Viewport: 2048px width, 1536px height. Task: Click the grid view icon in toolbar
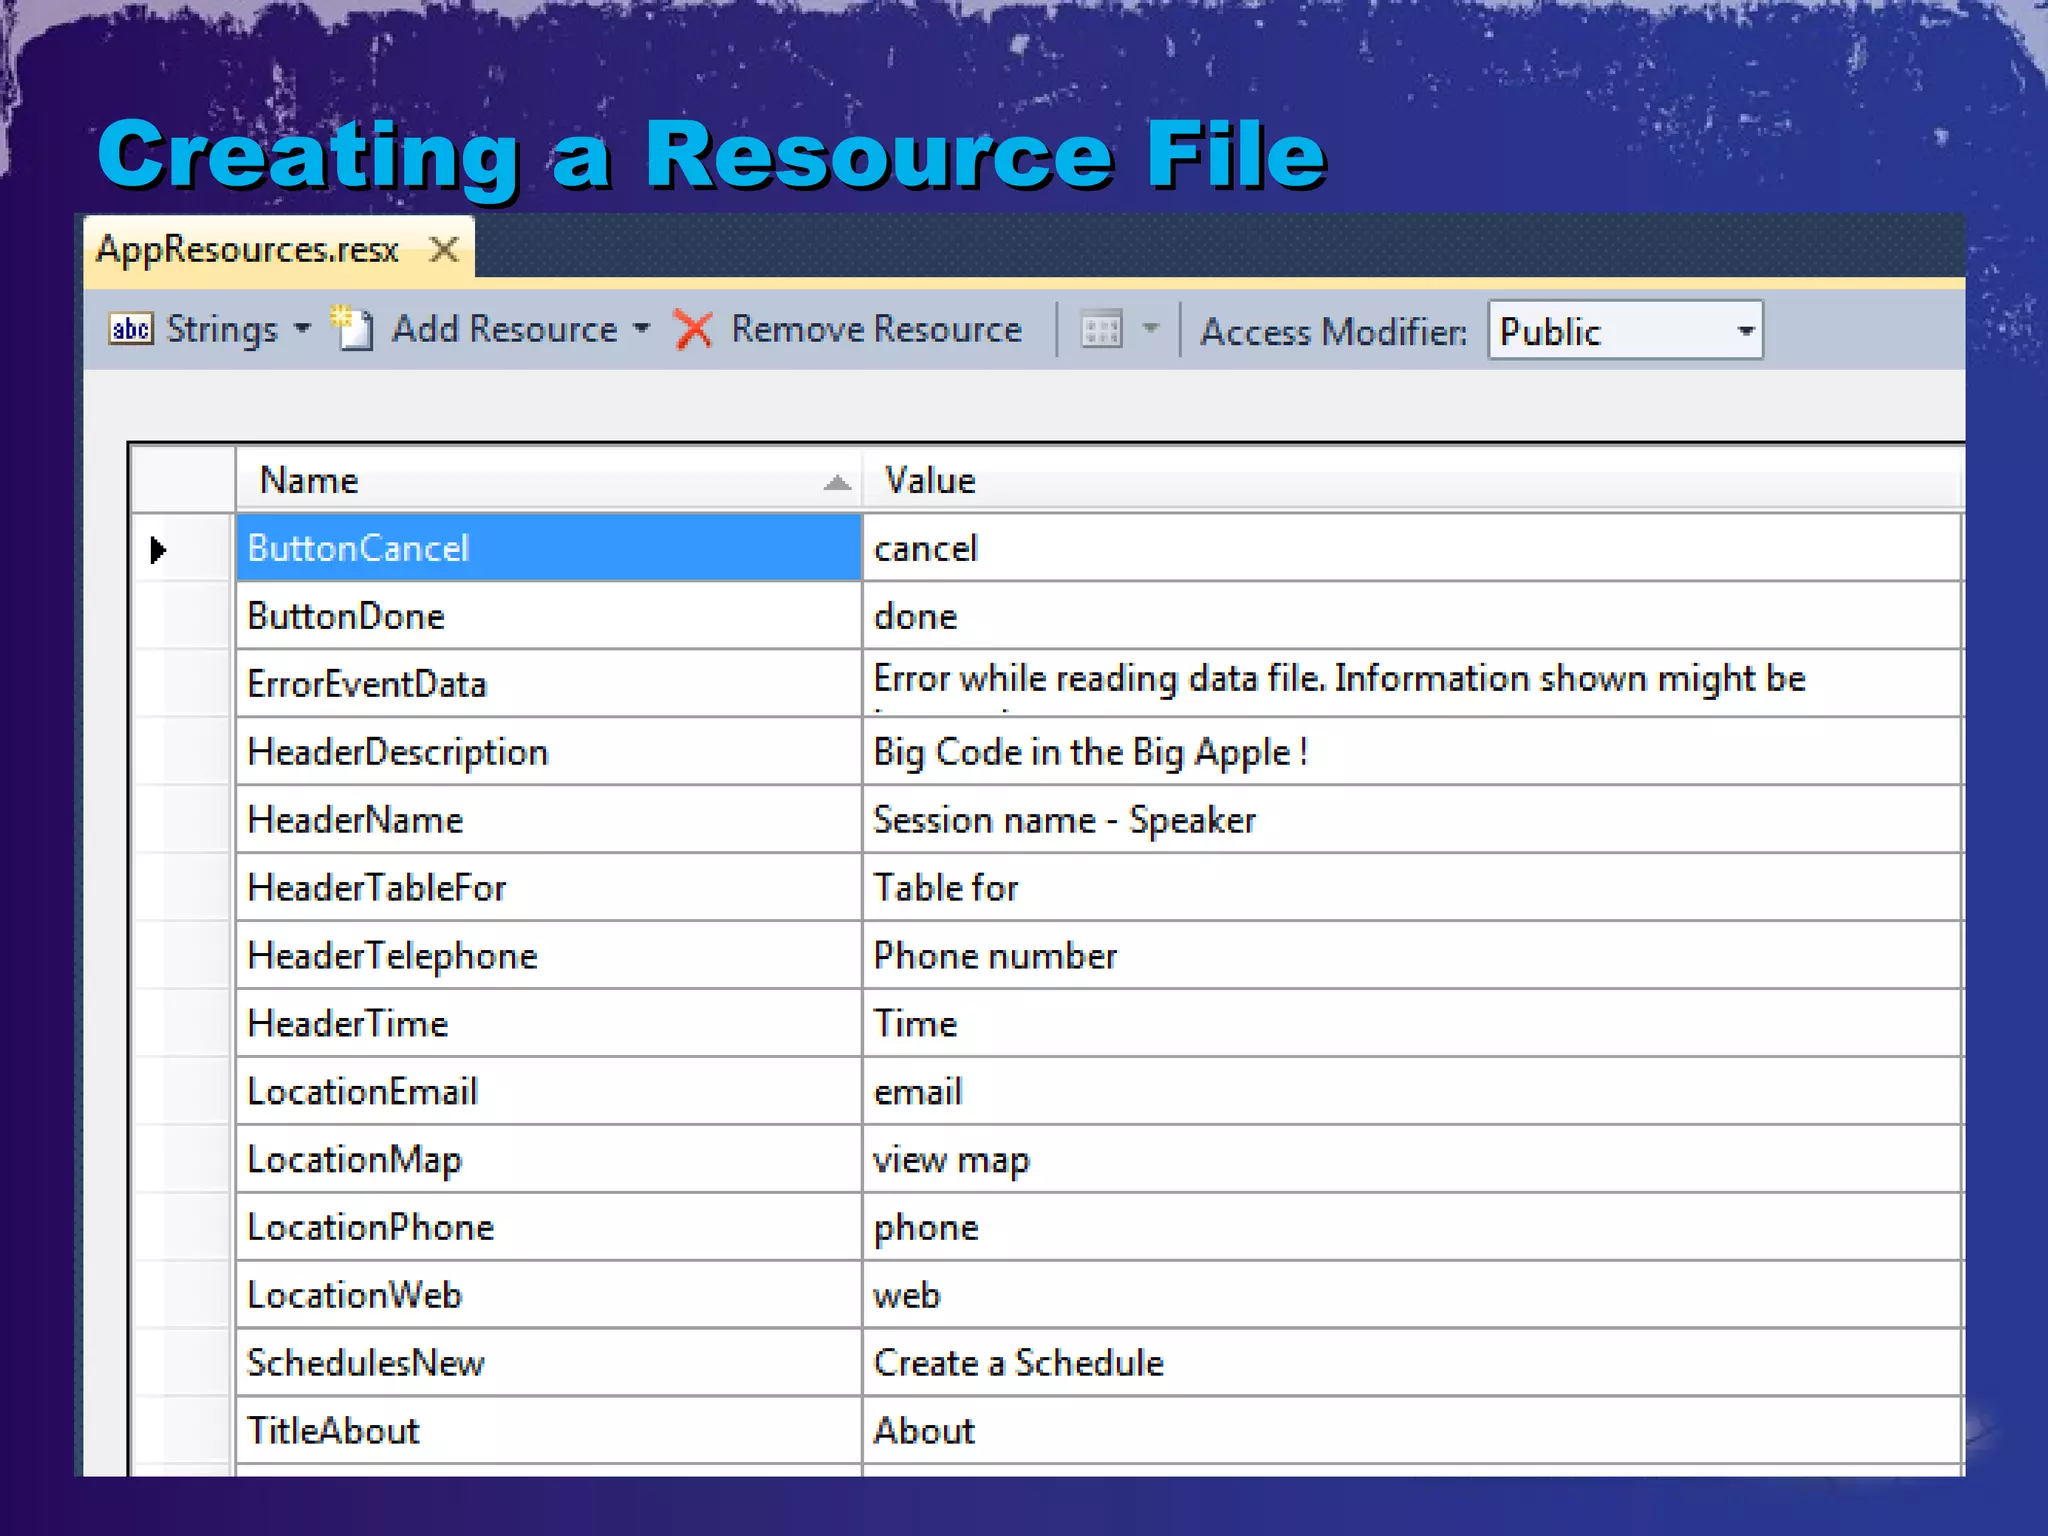tap(1102, 330)
